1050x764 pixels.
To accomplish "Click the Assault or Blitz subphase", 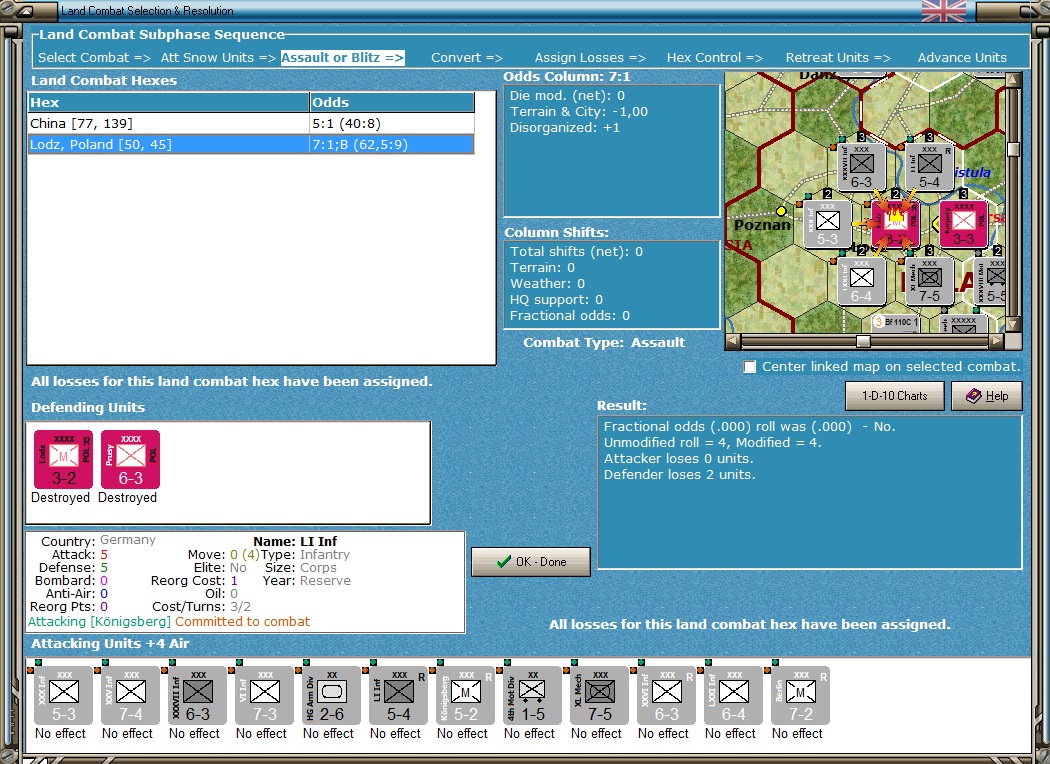I will tap(342, 58).
